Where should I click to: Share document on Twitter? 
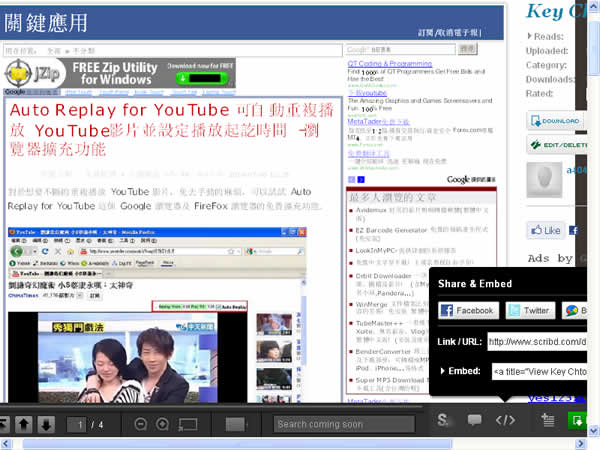click(529, 310)
